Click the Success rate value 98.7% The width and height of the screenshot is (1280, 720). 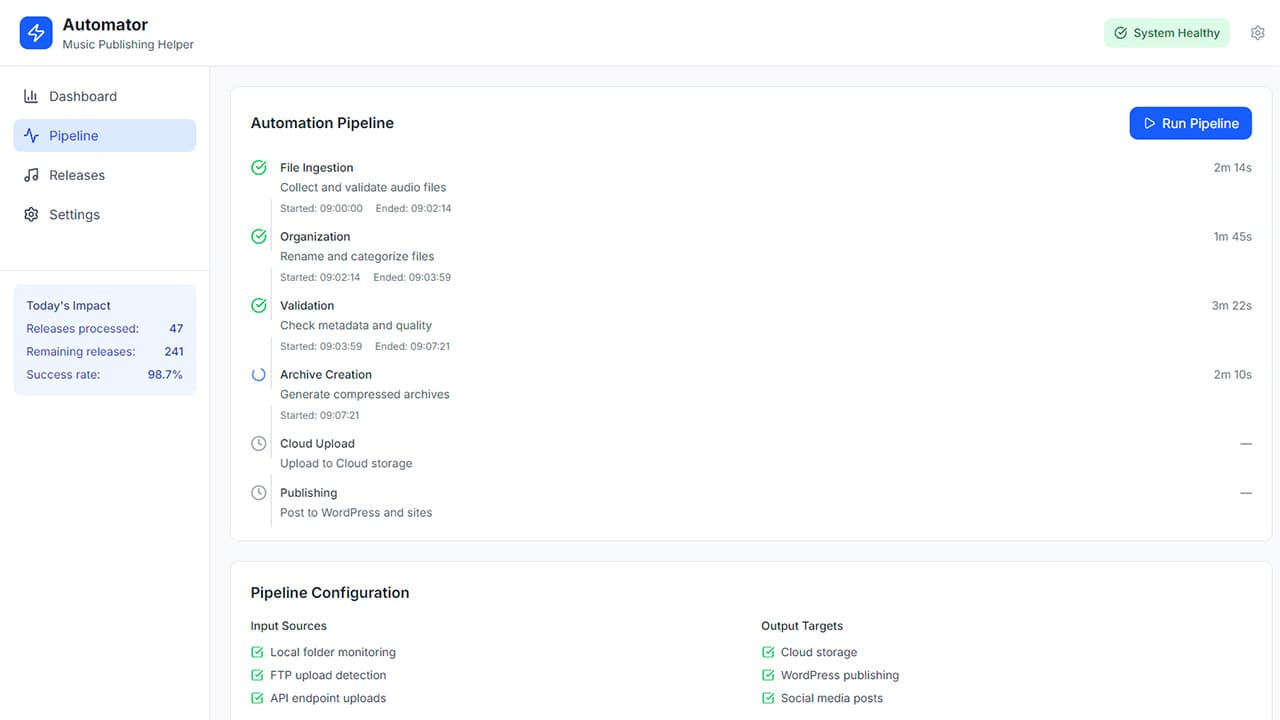pos(165,375)
